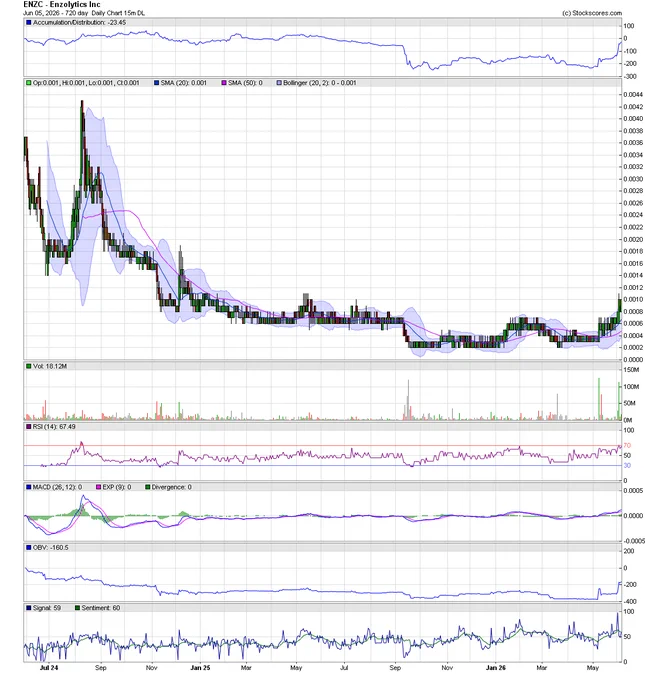Click the green Sentiment legend swatch
645x680 pixels.
78,608
